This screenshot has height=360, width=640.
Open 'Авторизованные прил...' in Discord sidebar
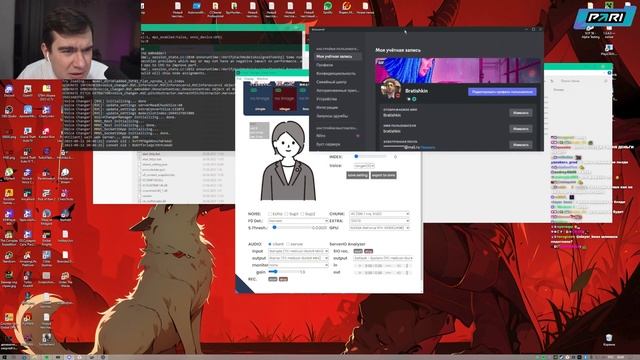coord(338,91)
